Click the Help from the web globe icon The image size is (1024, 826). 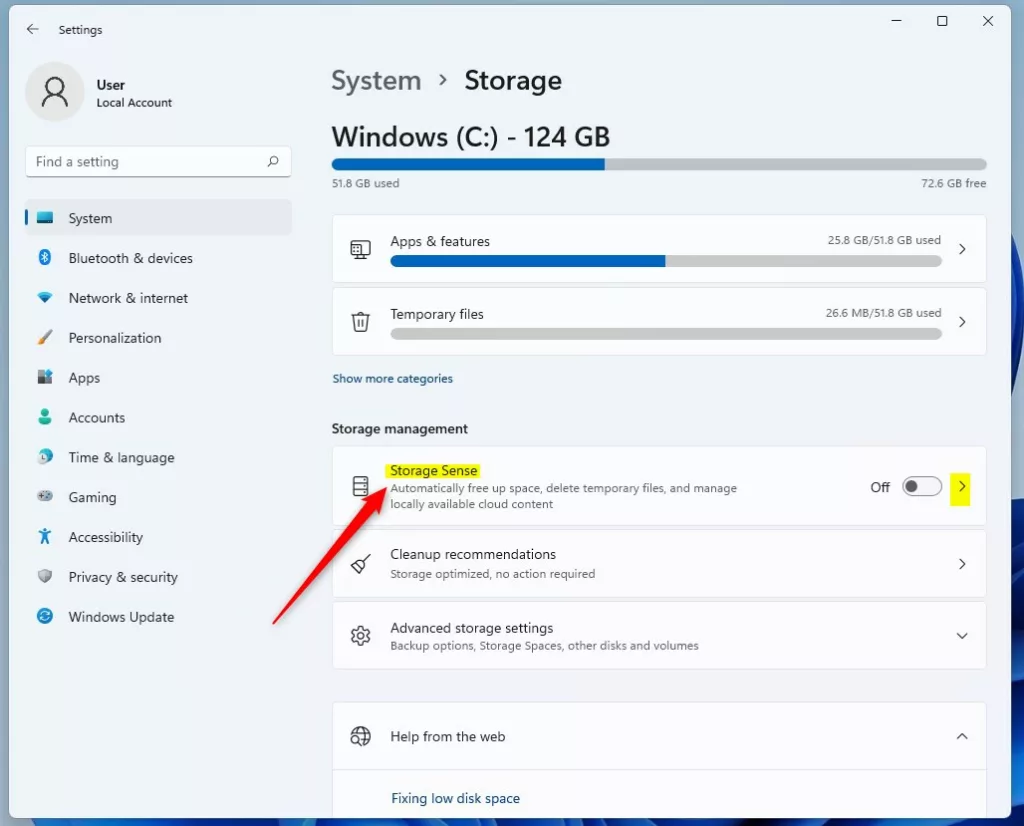point(360,736)
